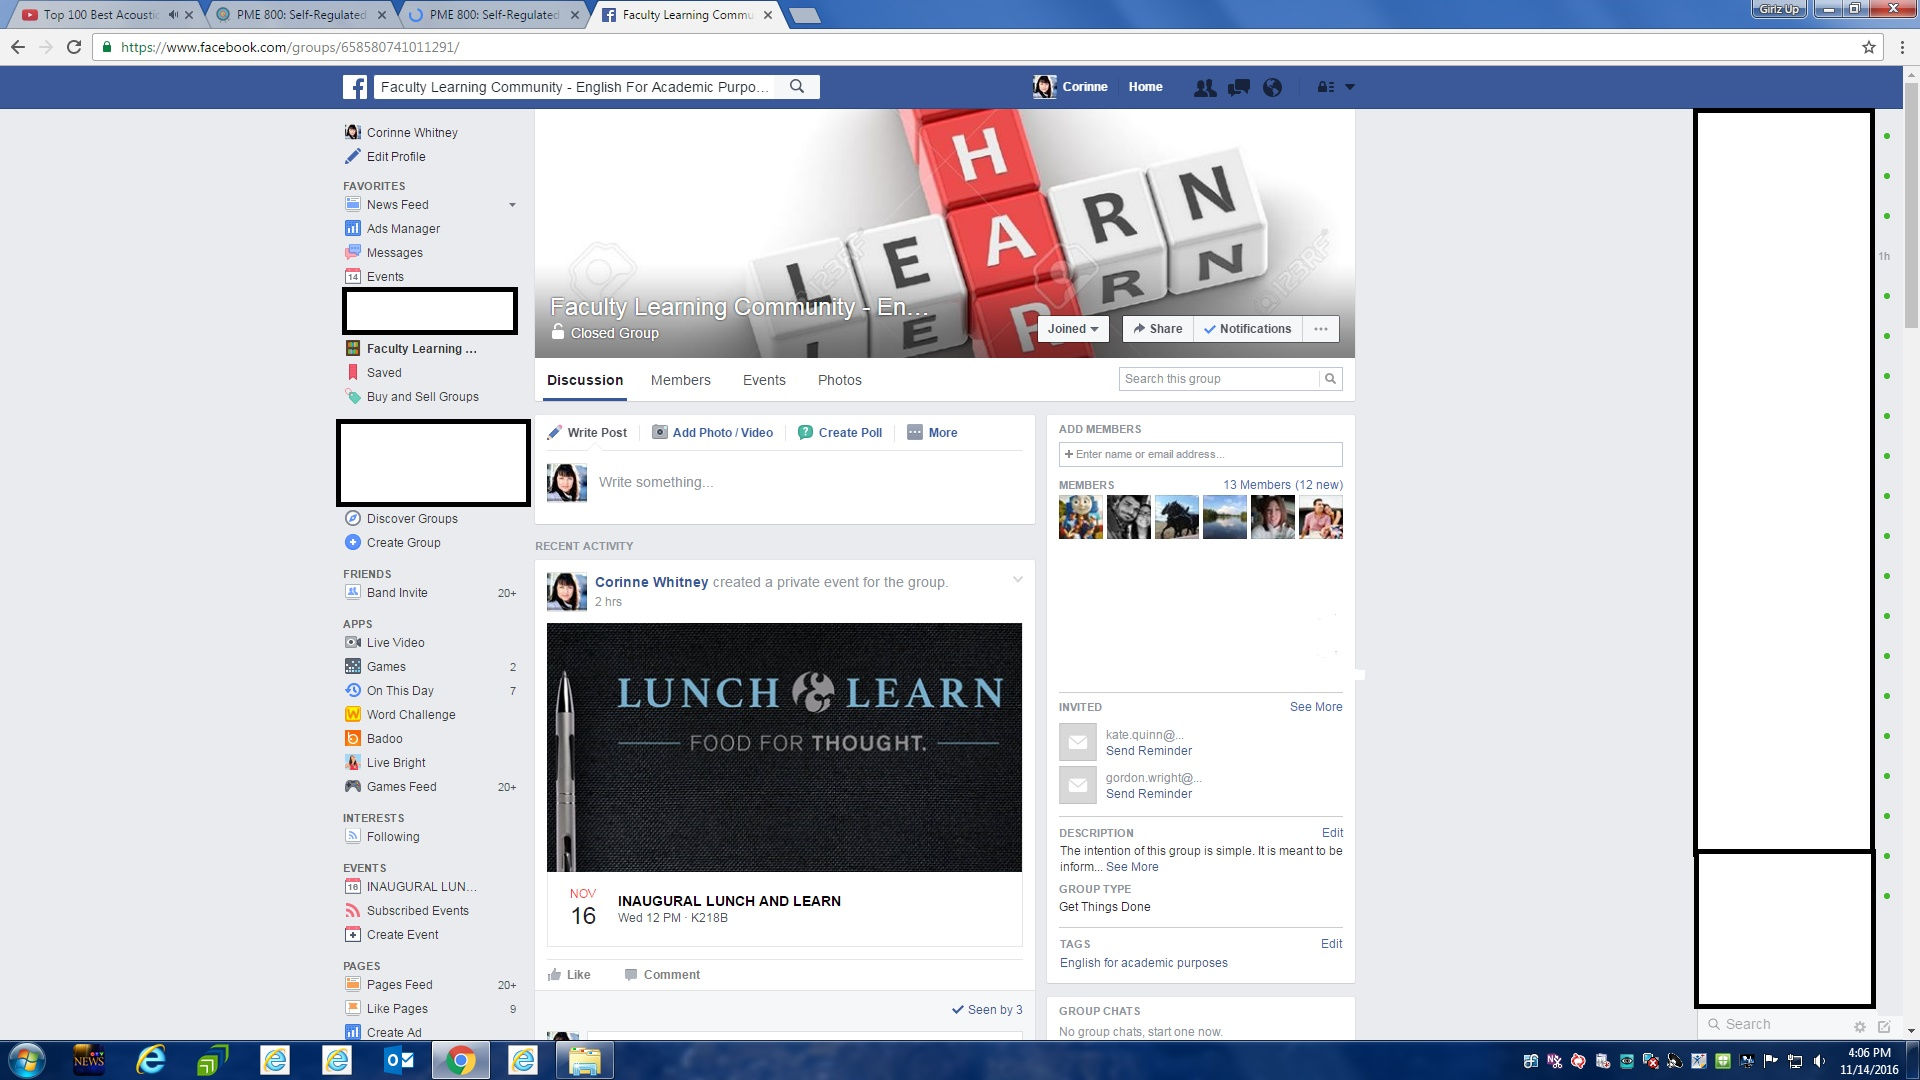Open On This Day
1920x1080 pixels.
click(x=400, y=691)
